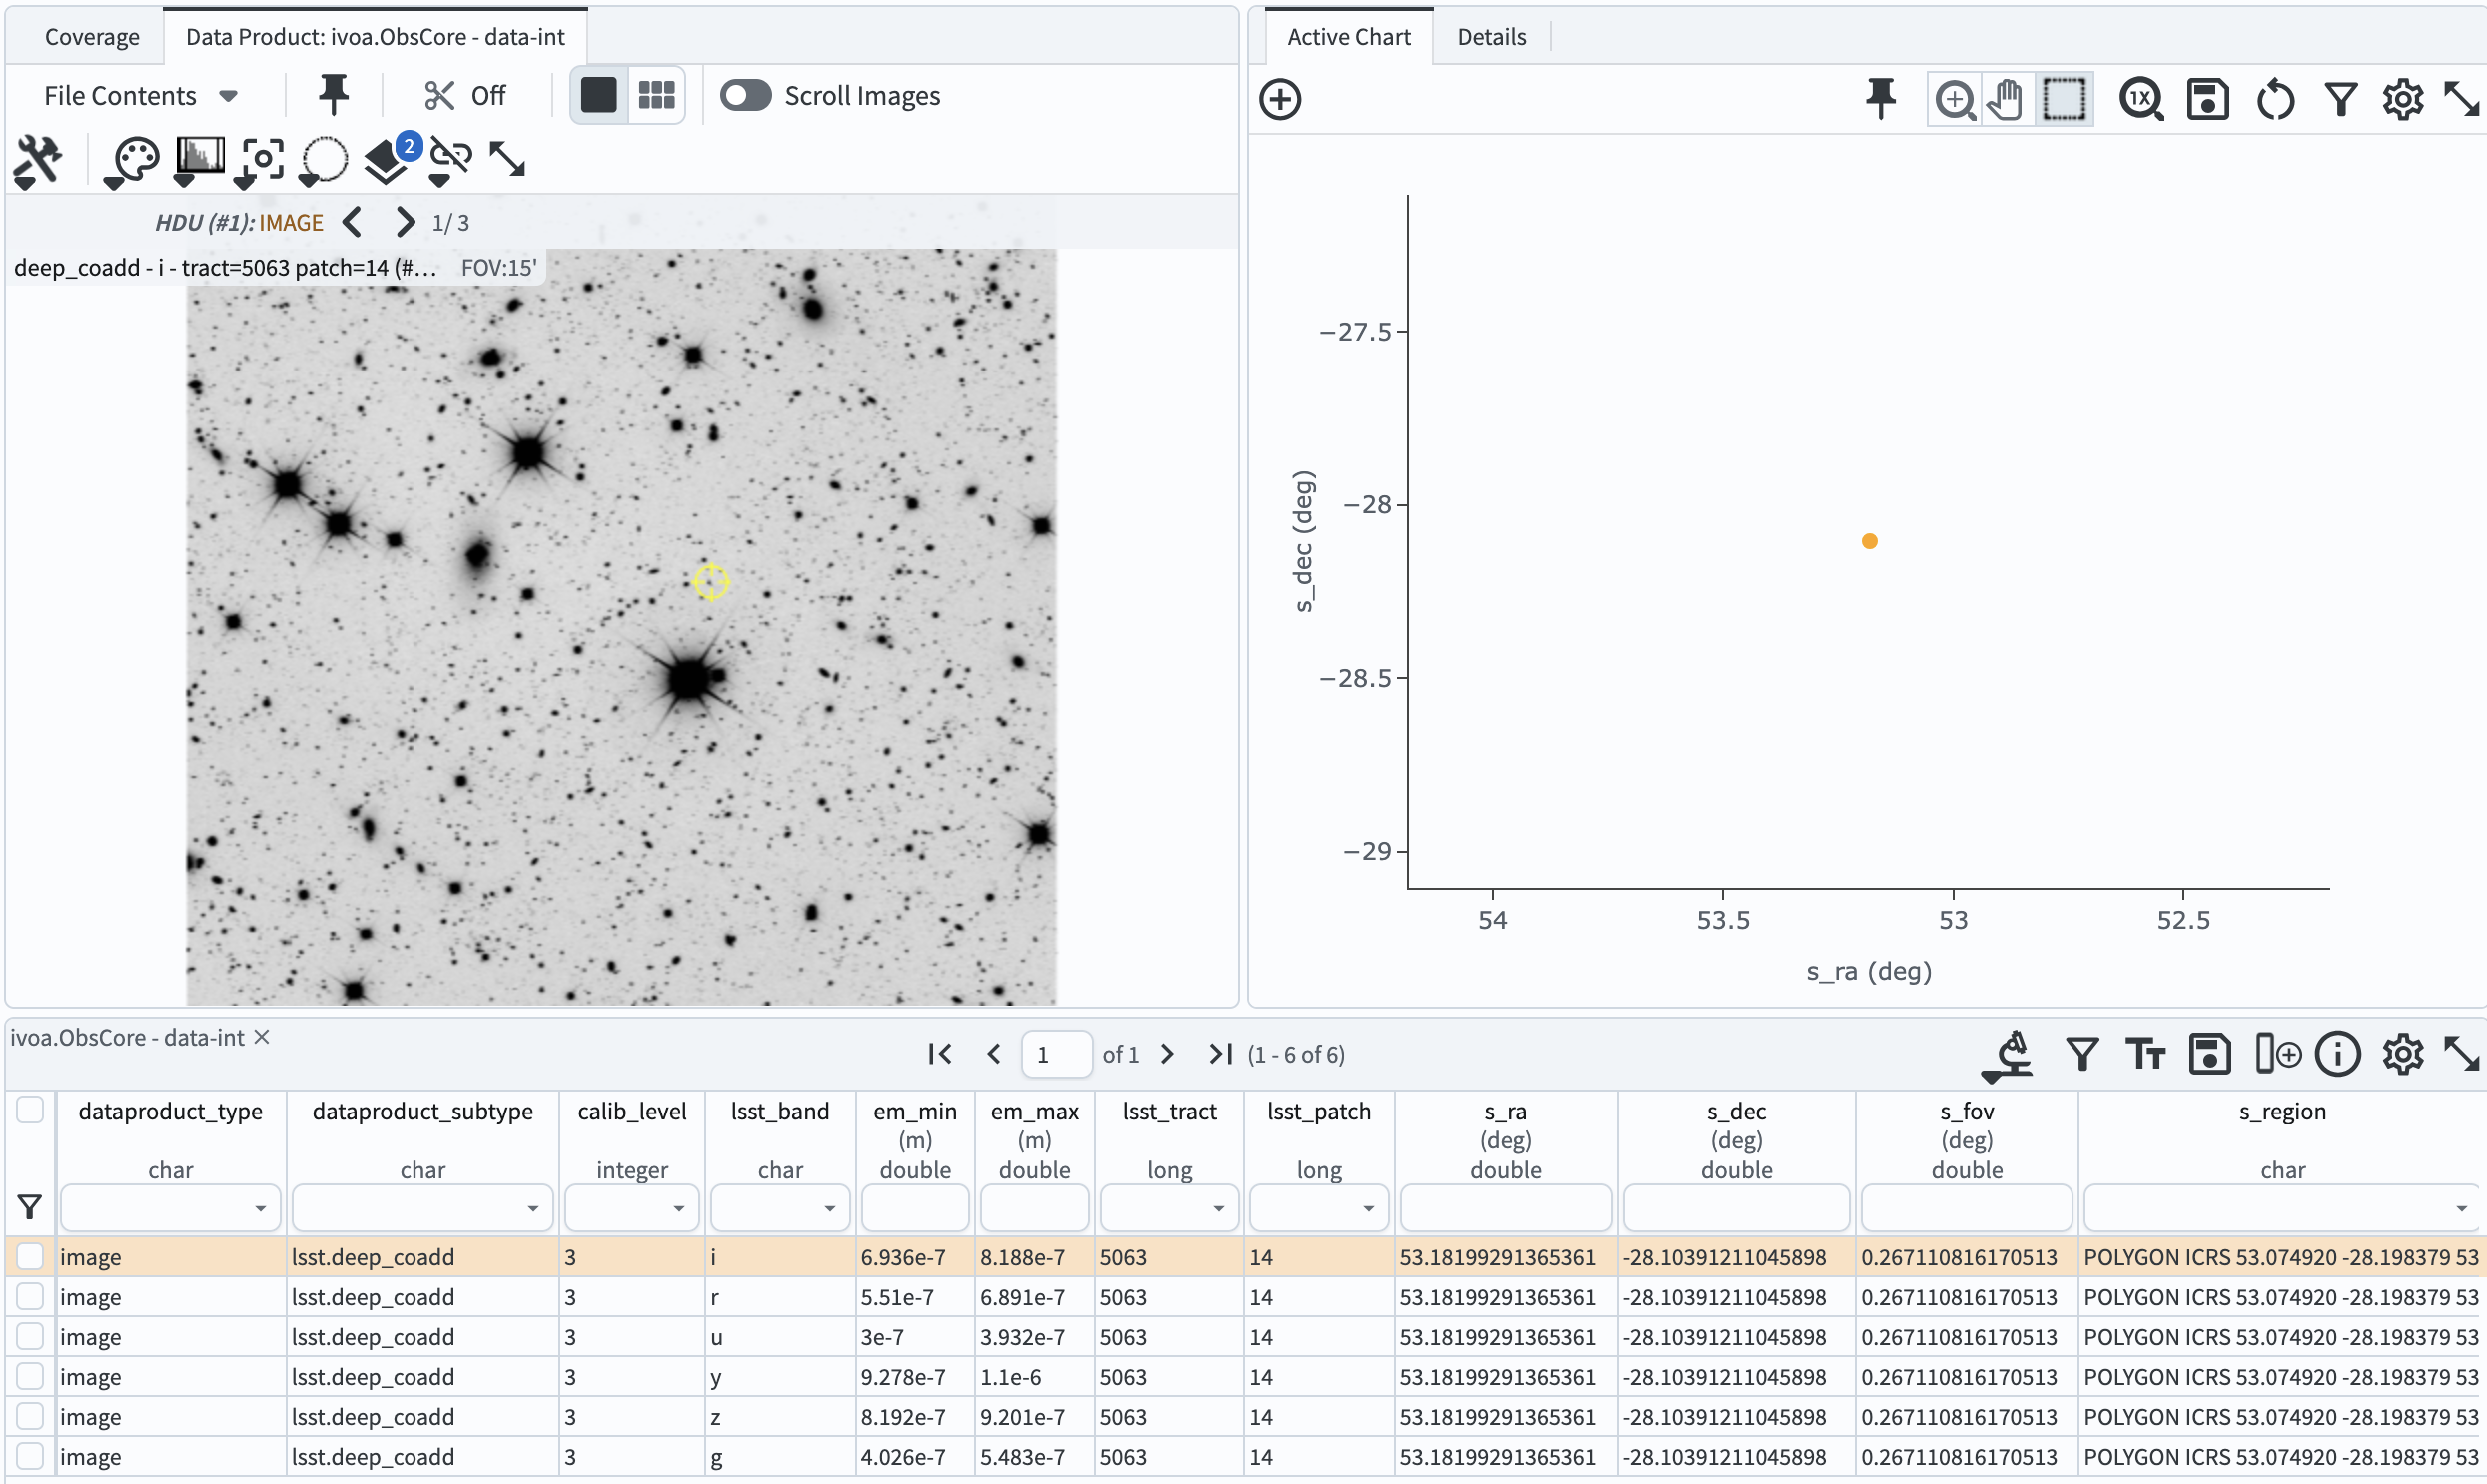Check the select-all header checkbox
This screenshot has height=1484, width=2487.
(x=30, y=1110)
